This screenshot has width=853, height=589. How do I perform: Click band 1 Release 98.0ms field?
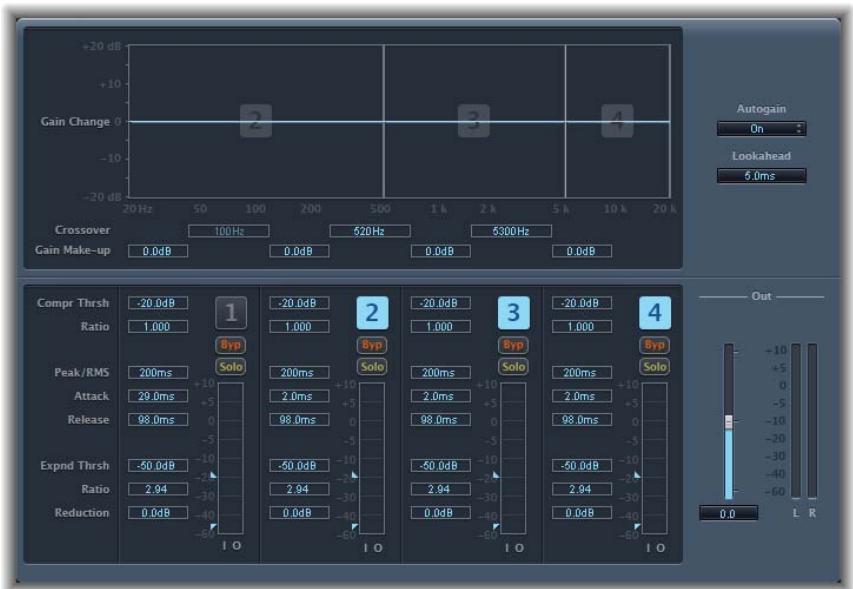point(158,420)
